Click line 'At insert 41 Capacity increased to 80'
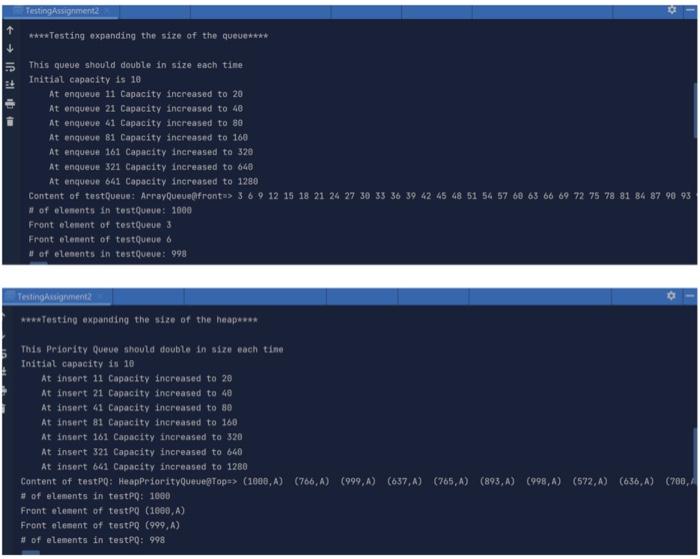Viewport: 700px width, 559px height. click(x=137, y=408)
